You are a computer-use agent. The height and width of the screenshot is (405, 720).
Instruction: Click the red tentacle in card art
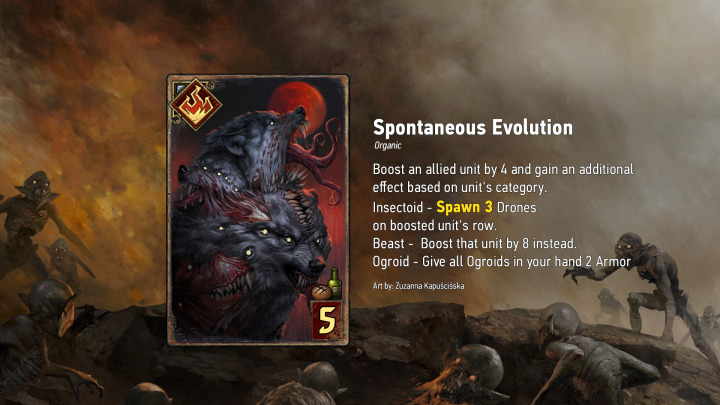click(x=321, y=158)
